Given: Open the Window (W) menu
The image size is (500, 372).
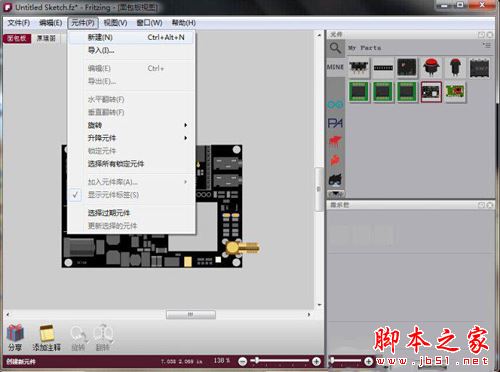Looking at the screenshot, I should tap(149, 23).
